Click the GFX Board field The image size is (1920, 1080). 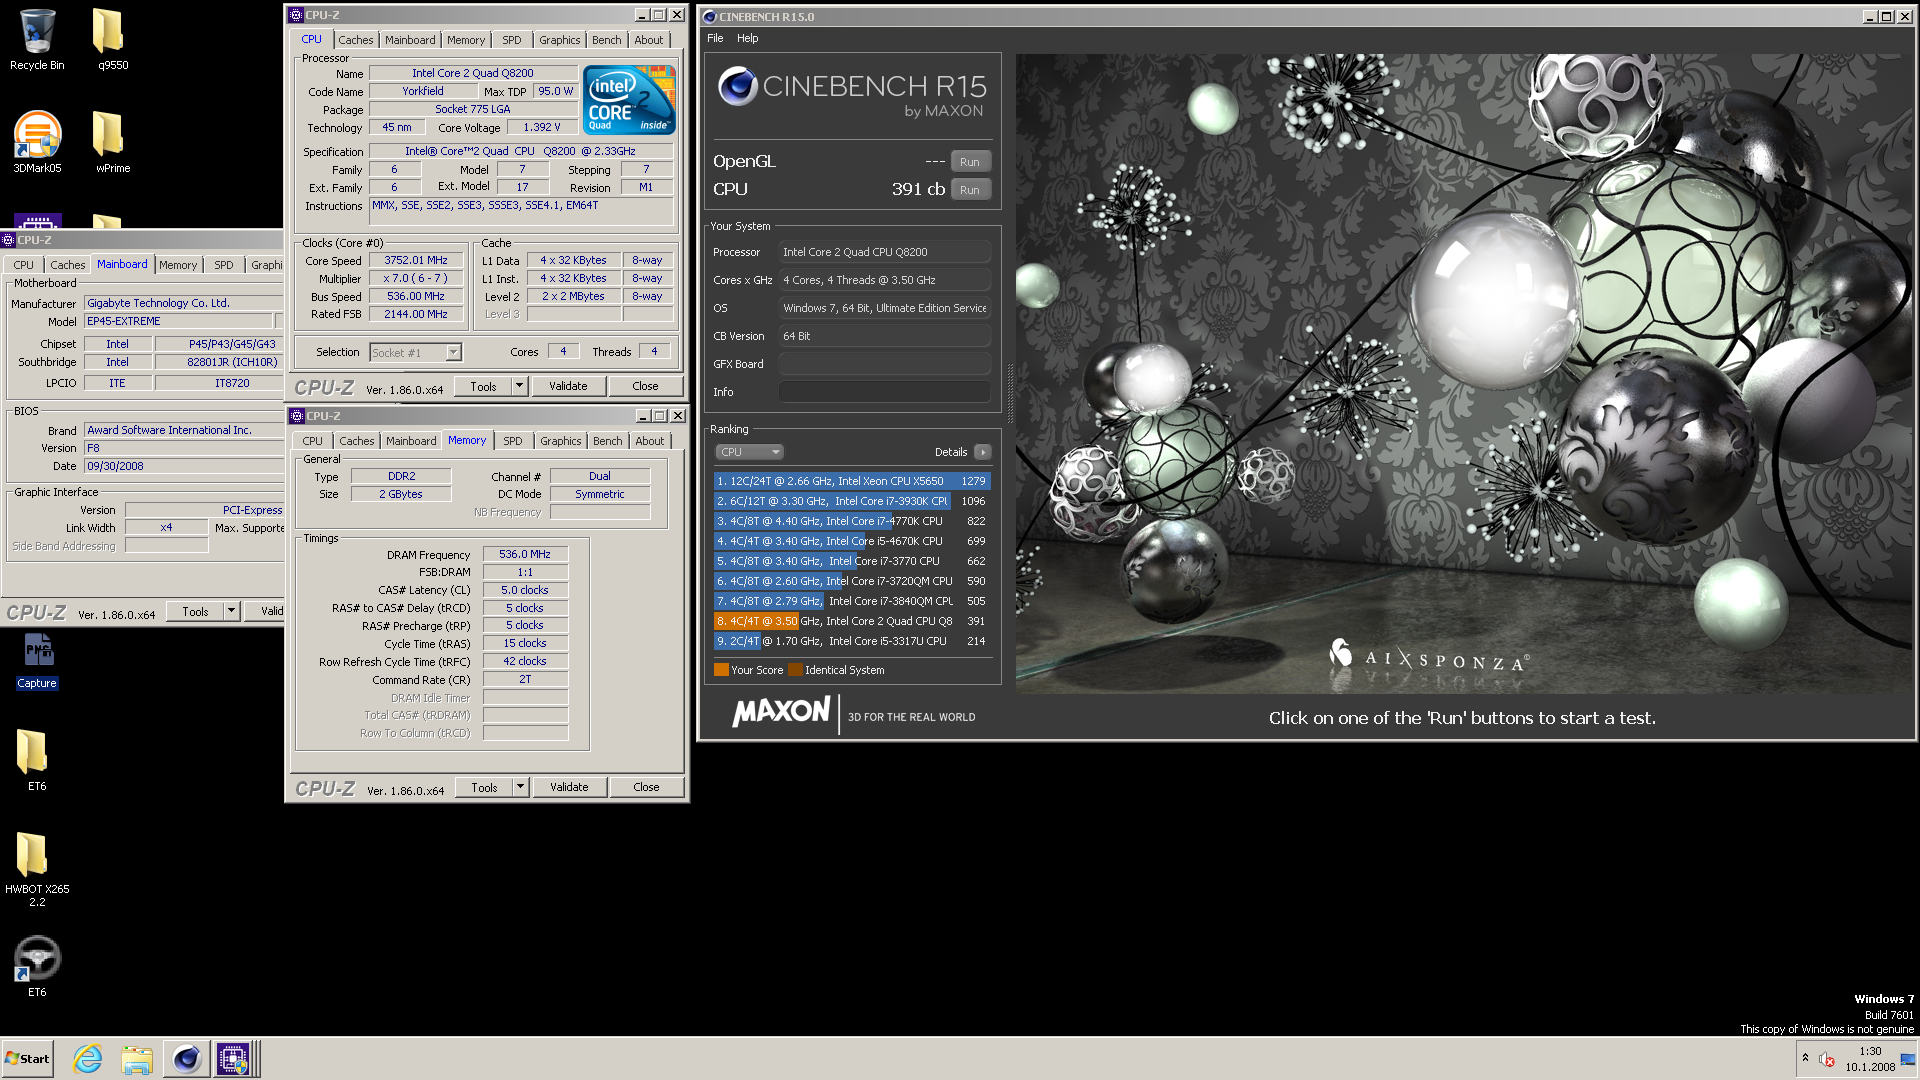884,364
